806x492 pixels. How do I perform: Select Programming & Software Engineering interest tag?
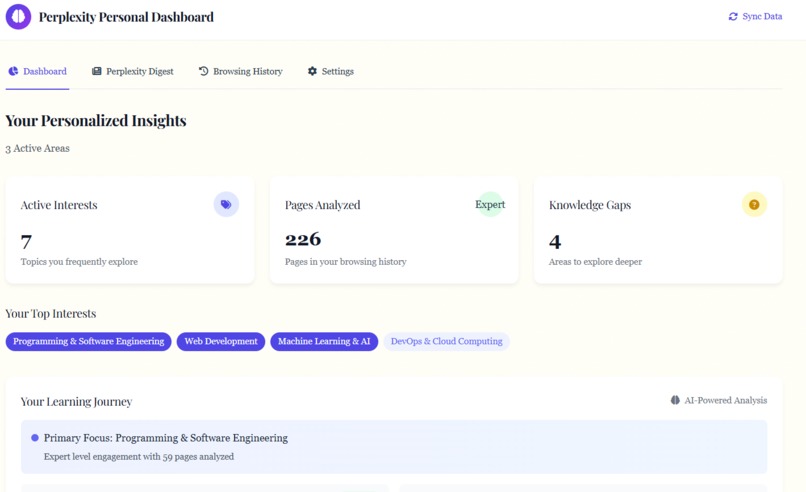[88, 341]
